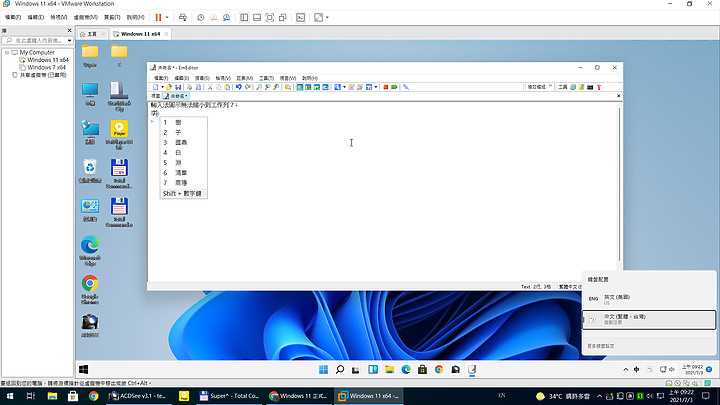Toggle the 中 IME mode in guest tray

pyautogui.click(x=636, y=369)
